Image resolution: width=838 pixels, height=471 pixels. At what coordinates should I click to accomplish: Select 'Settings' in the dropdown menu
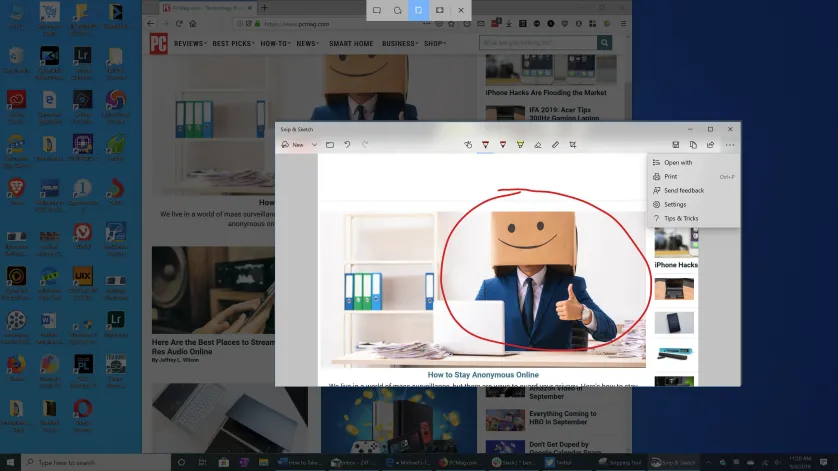point(675,204)
